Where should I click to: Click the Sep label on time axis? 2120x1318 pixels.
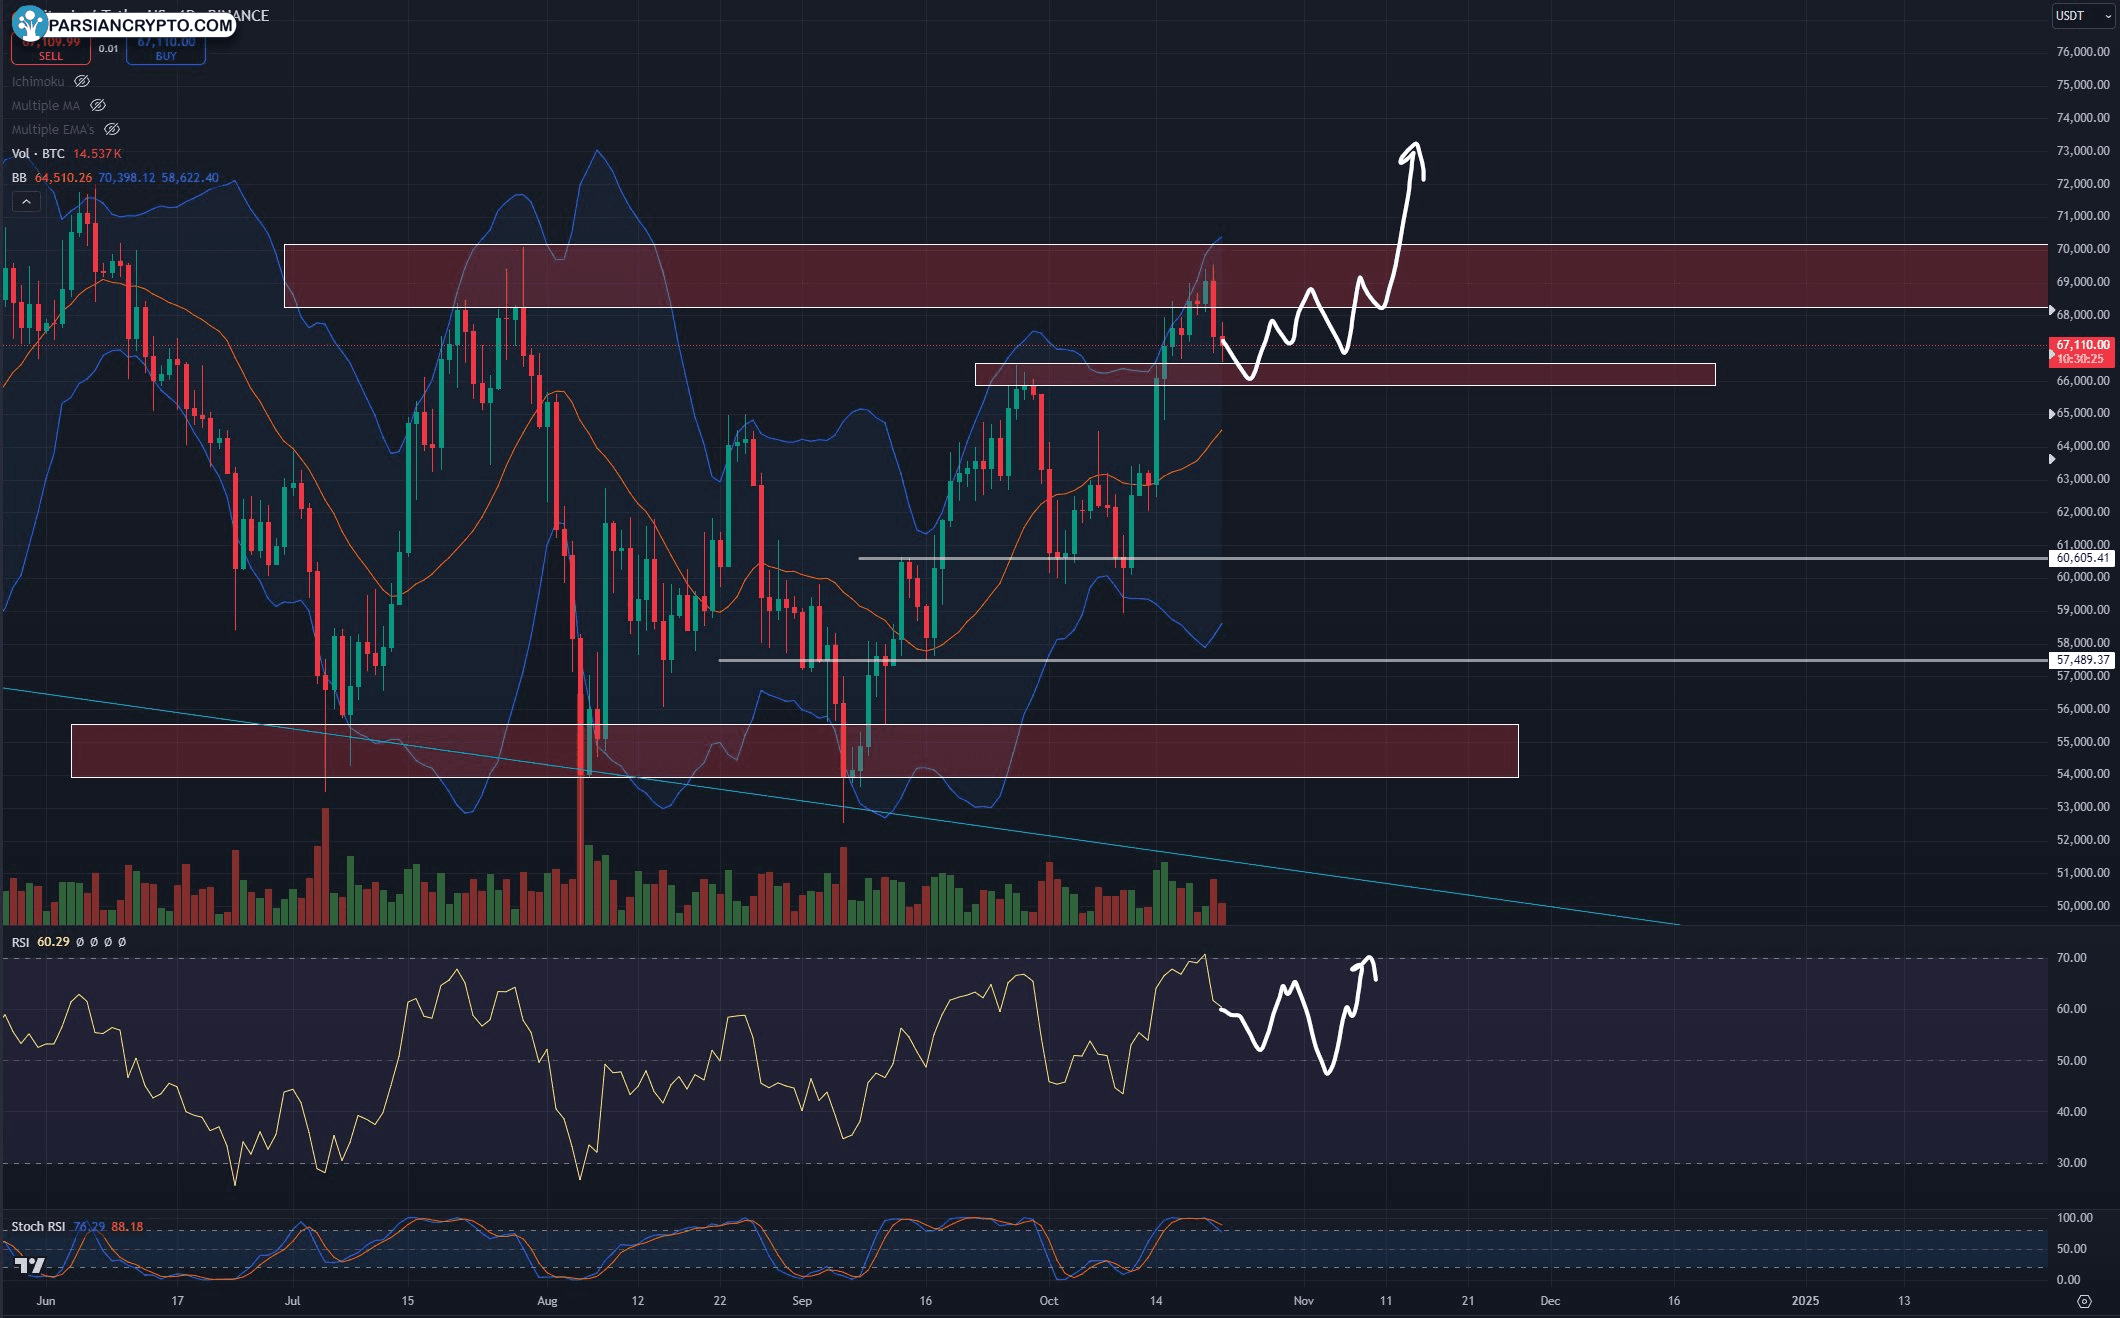point(802,1301)
